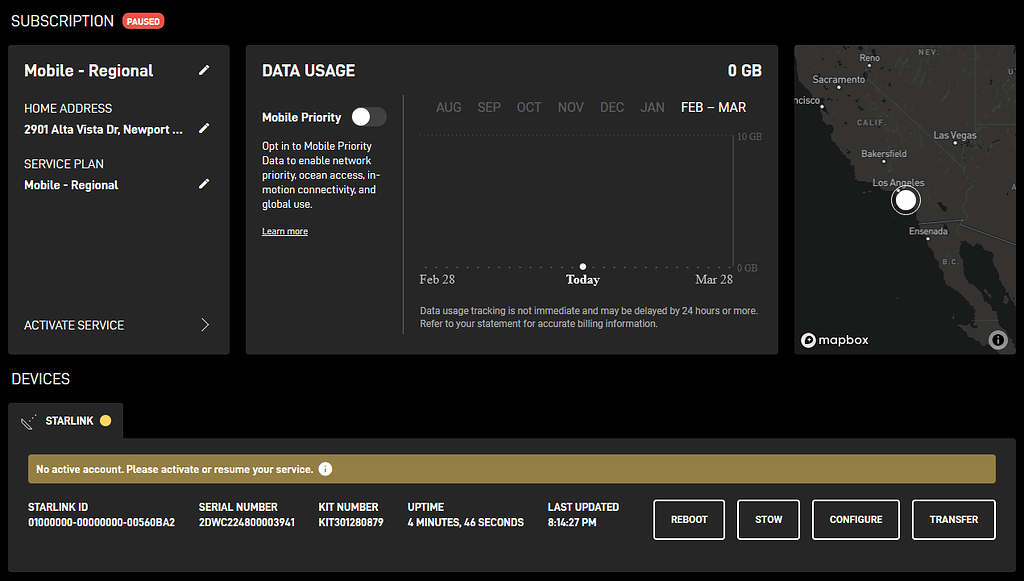The height and width of the screenshot is (581, 1024).
Task: Click Las Vegas label on the map
Action: point(955,135)
